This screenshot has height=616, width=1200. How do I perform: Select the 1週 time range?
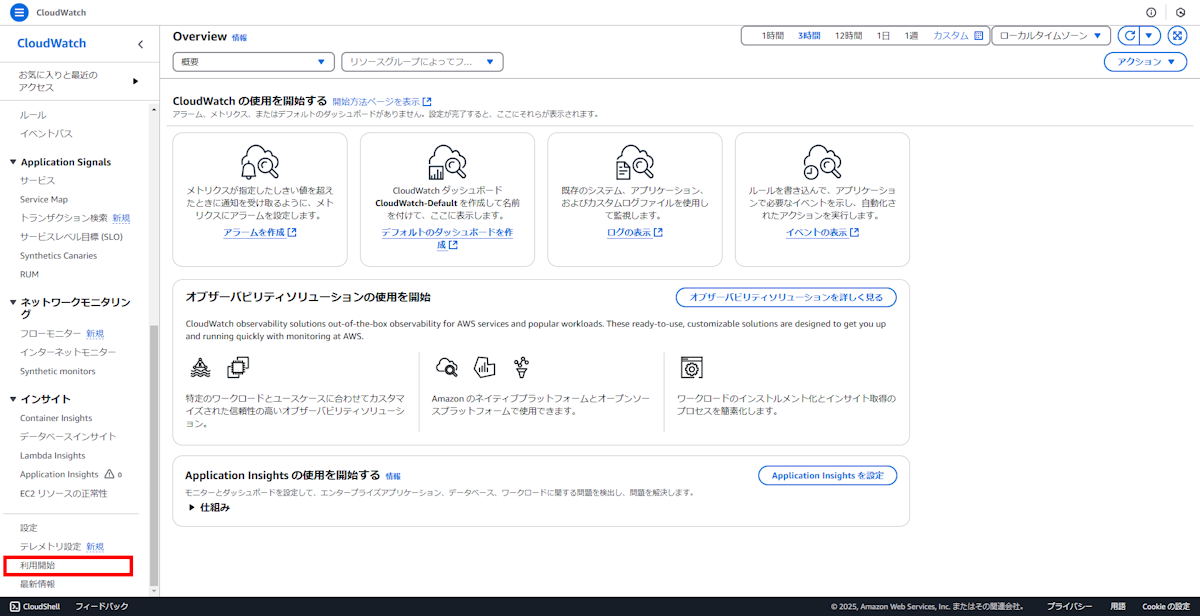pos(911,36)
